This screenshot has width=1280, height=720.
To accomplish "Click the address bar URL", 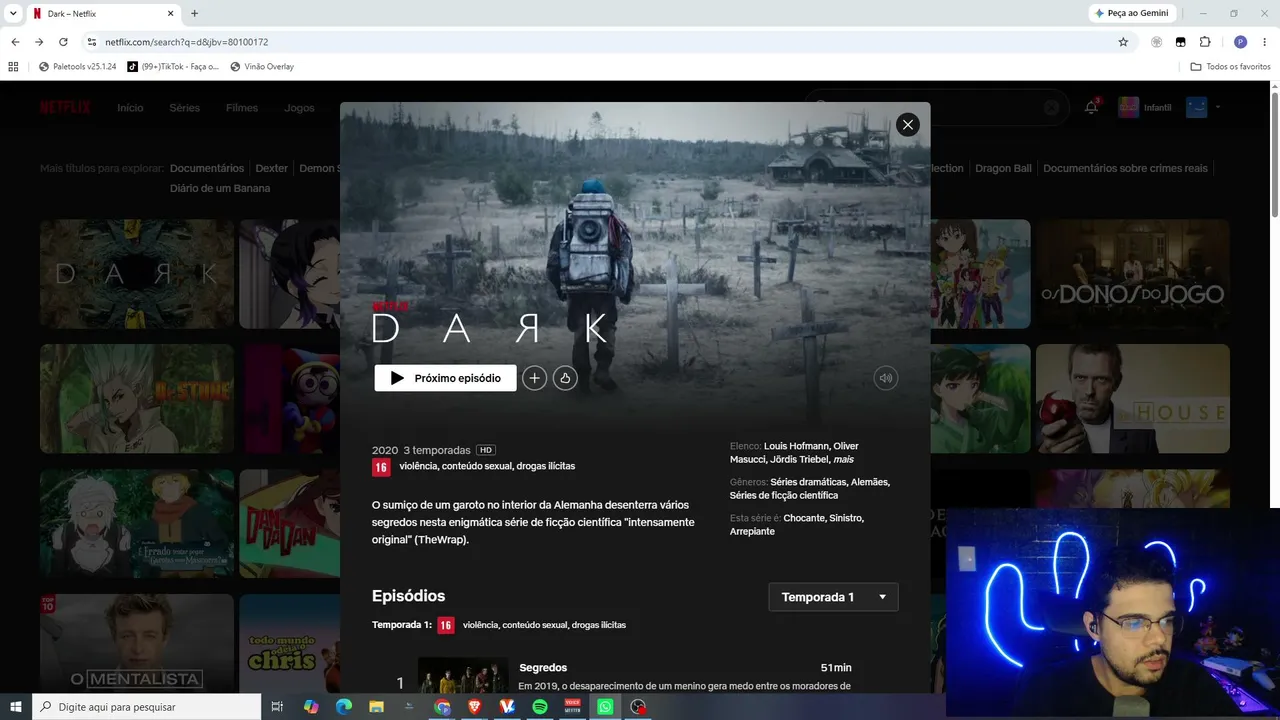I will pyautogui.click(x=187, y=42).
